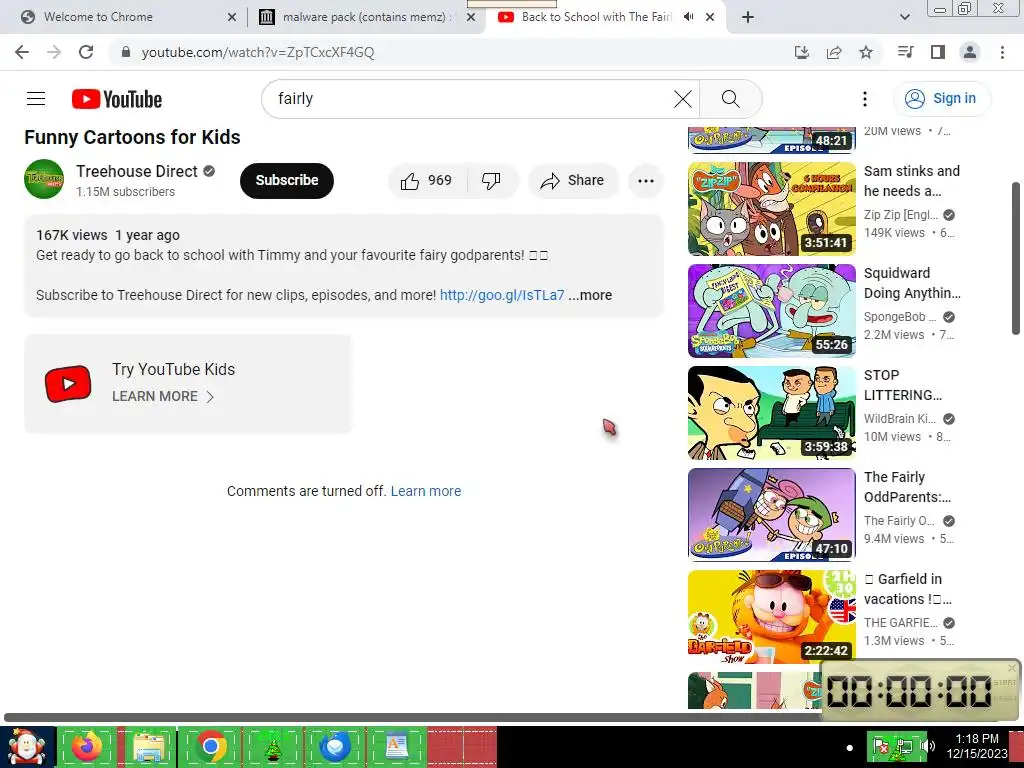Click the Chrome taskbar icon
Screen dimensions: 1024x768
pyautogui.click(x=210, y=747)
